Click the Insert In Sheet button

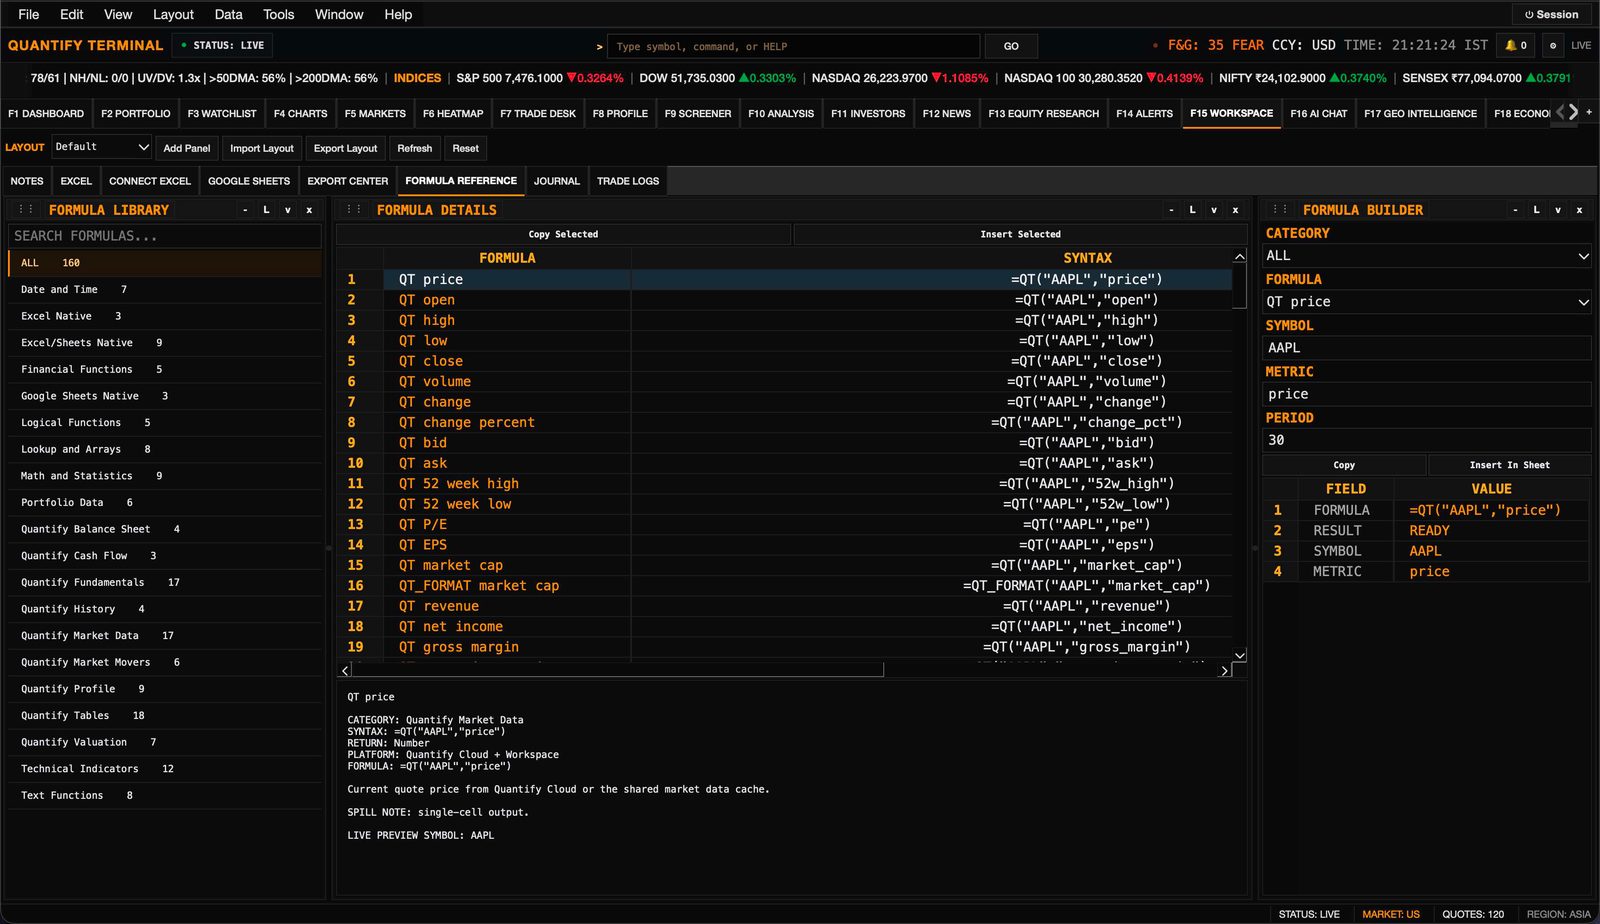(x=1509, y=465)
